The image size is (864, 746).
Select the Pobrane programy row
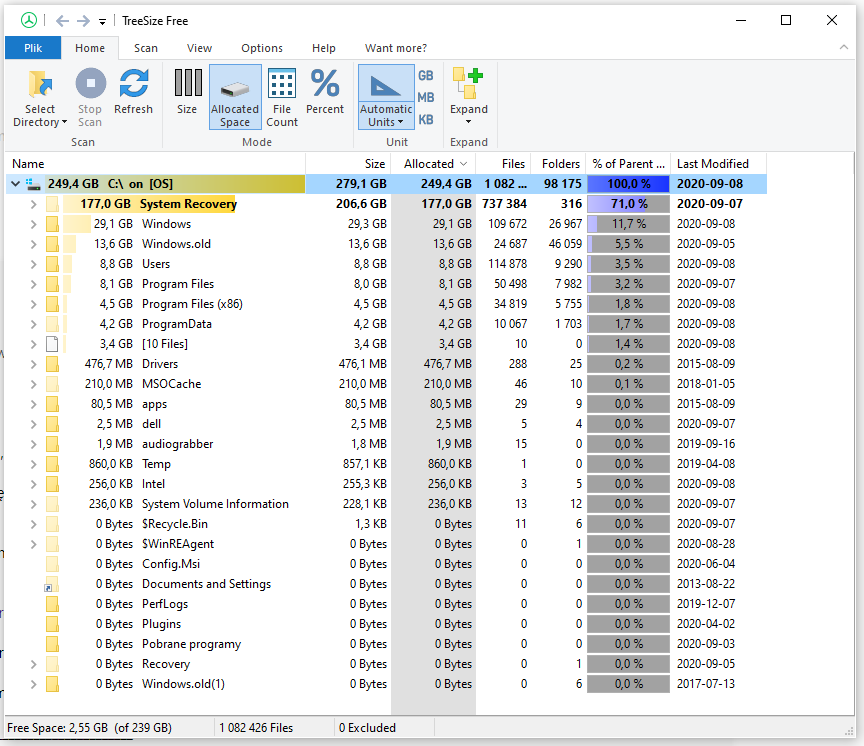[386, 644]
